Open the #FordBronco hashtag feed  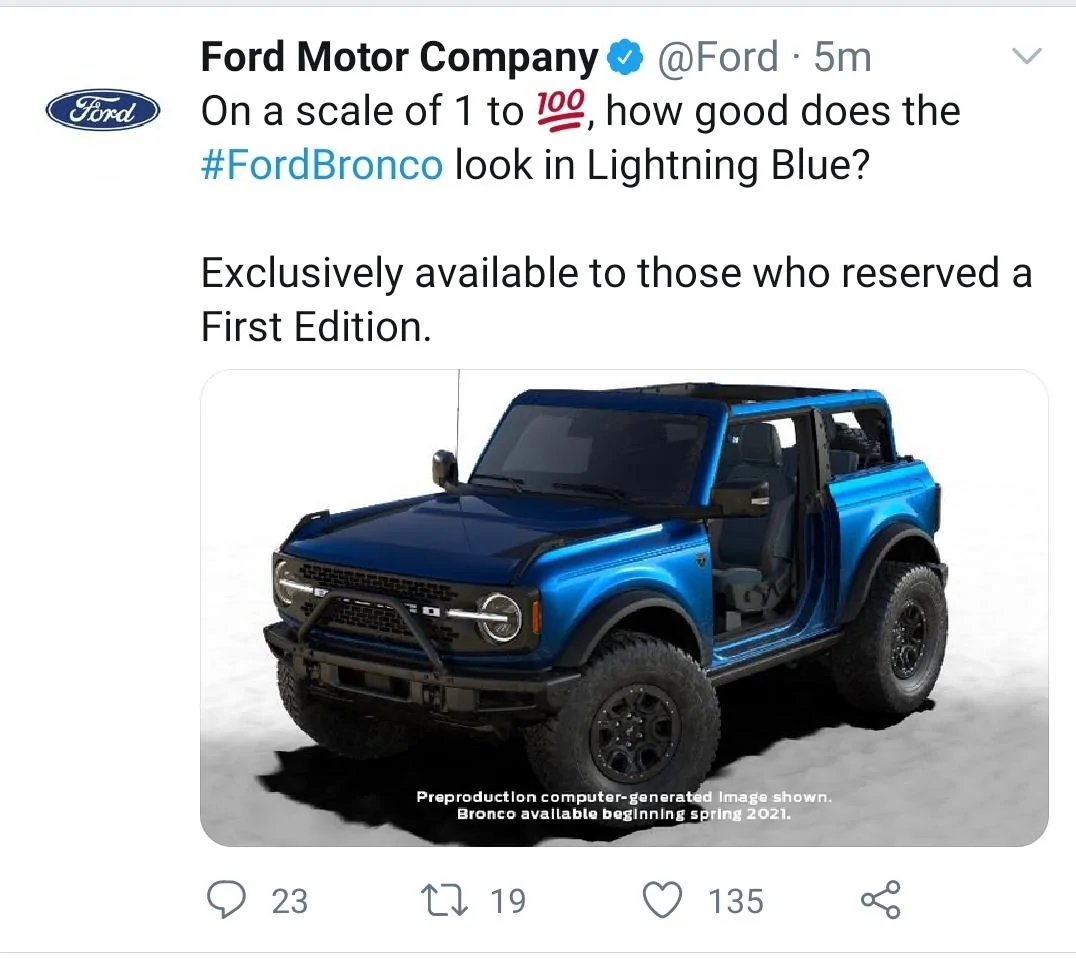(x=319, y=163)
